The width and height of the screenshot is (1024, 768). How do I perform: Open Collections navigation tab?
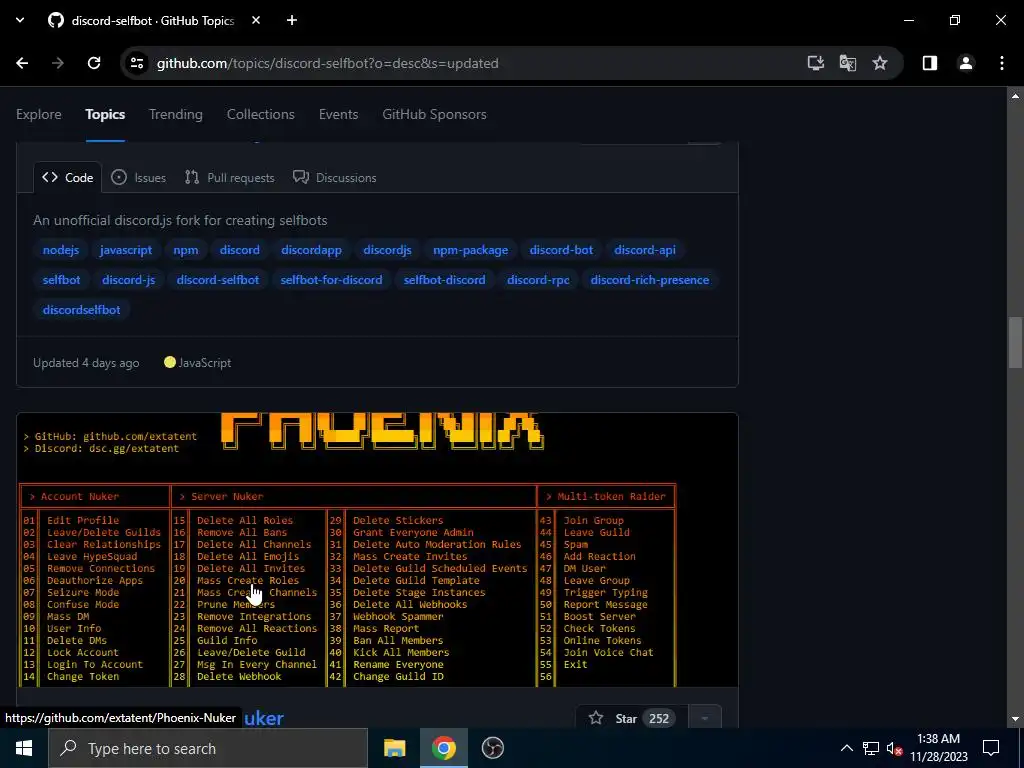tap(261, 114)
